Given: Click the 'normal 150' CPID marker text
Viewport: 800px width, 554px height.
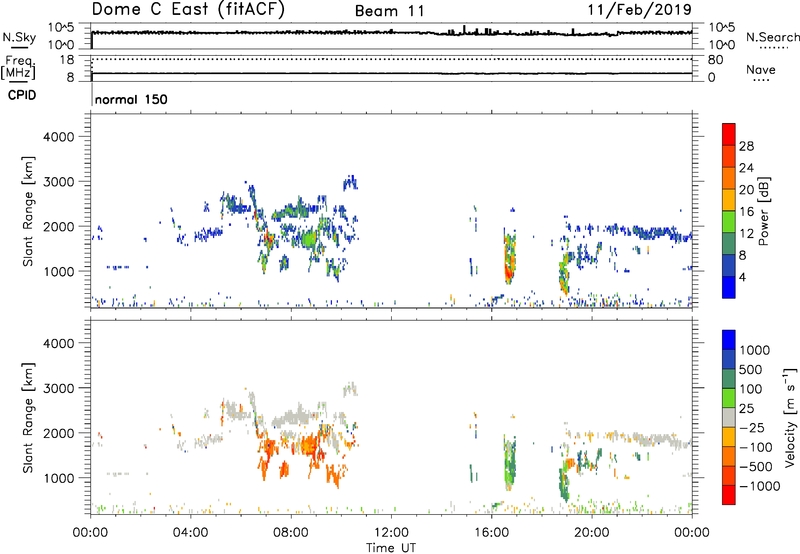Looking at the screenshot, I should (131, 99).
